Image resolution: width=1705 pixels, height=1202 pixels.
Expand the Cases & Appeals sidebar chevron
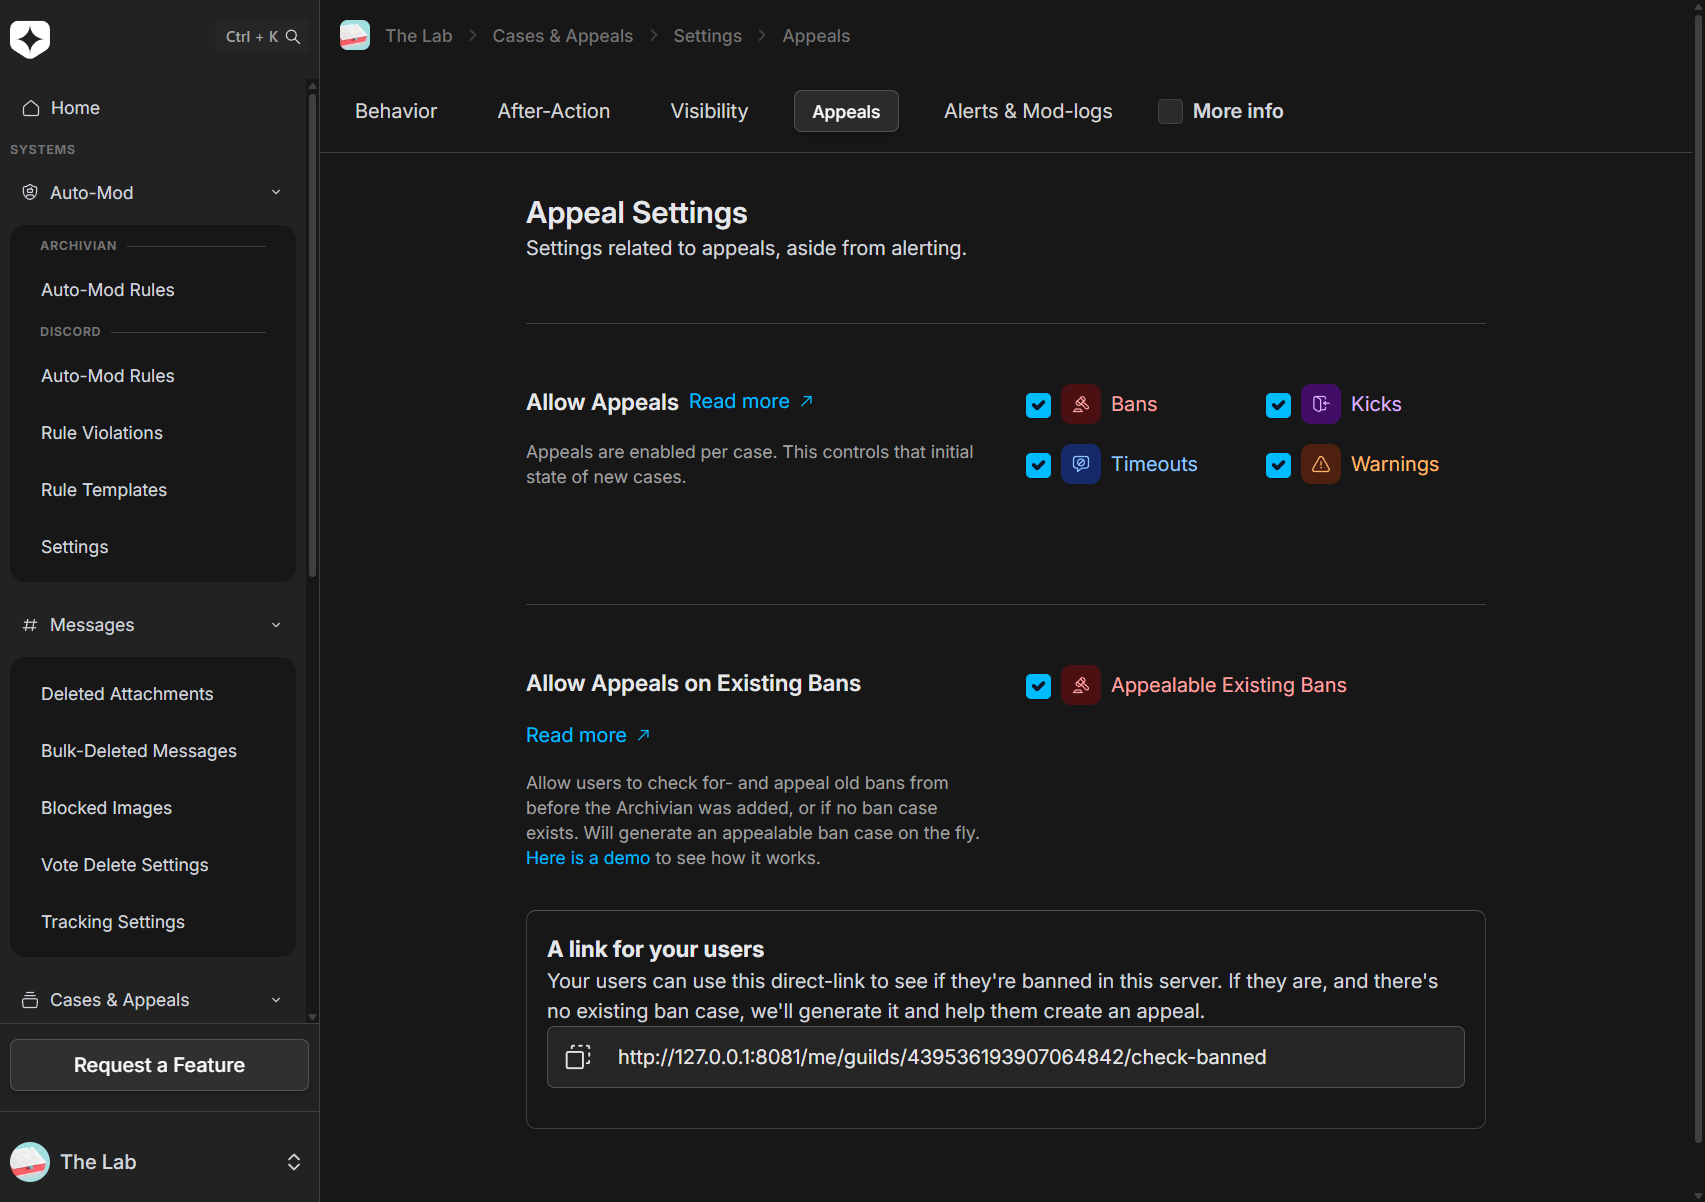coord(276,1000)
